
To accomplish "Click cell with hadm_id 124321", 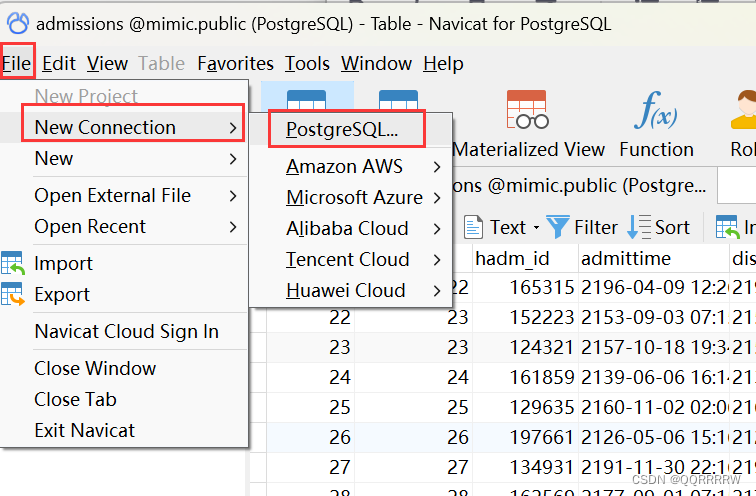I will point(525,348).
